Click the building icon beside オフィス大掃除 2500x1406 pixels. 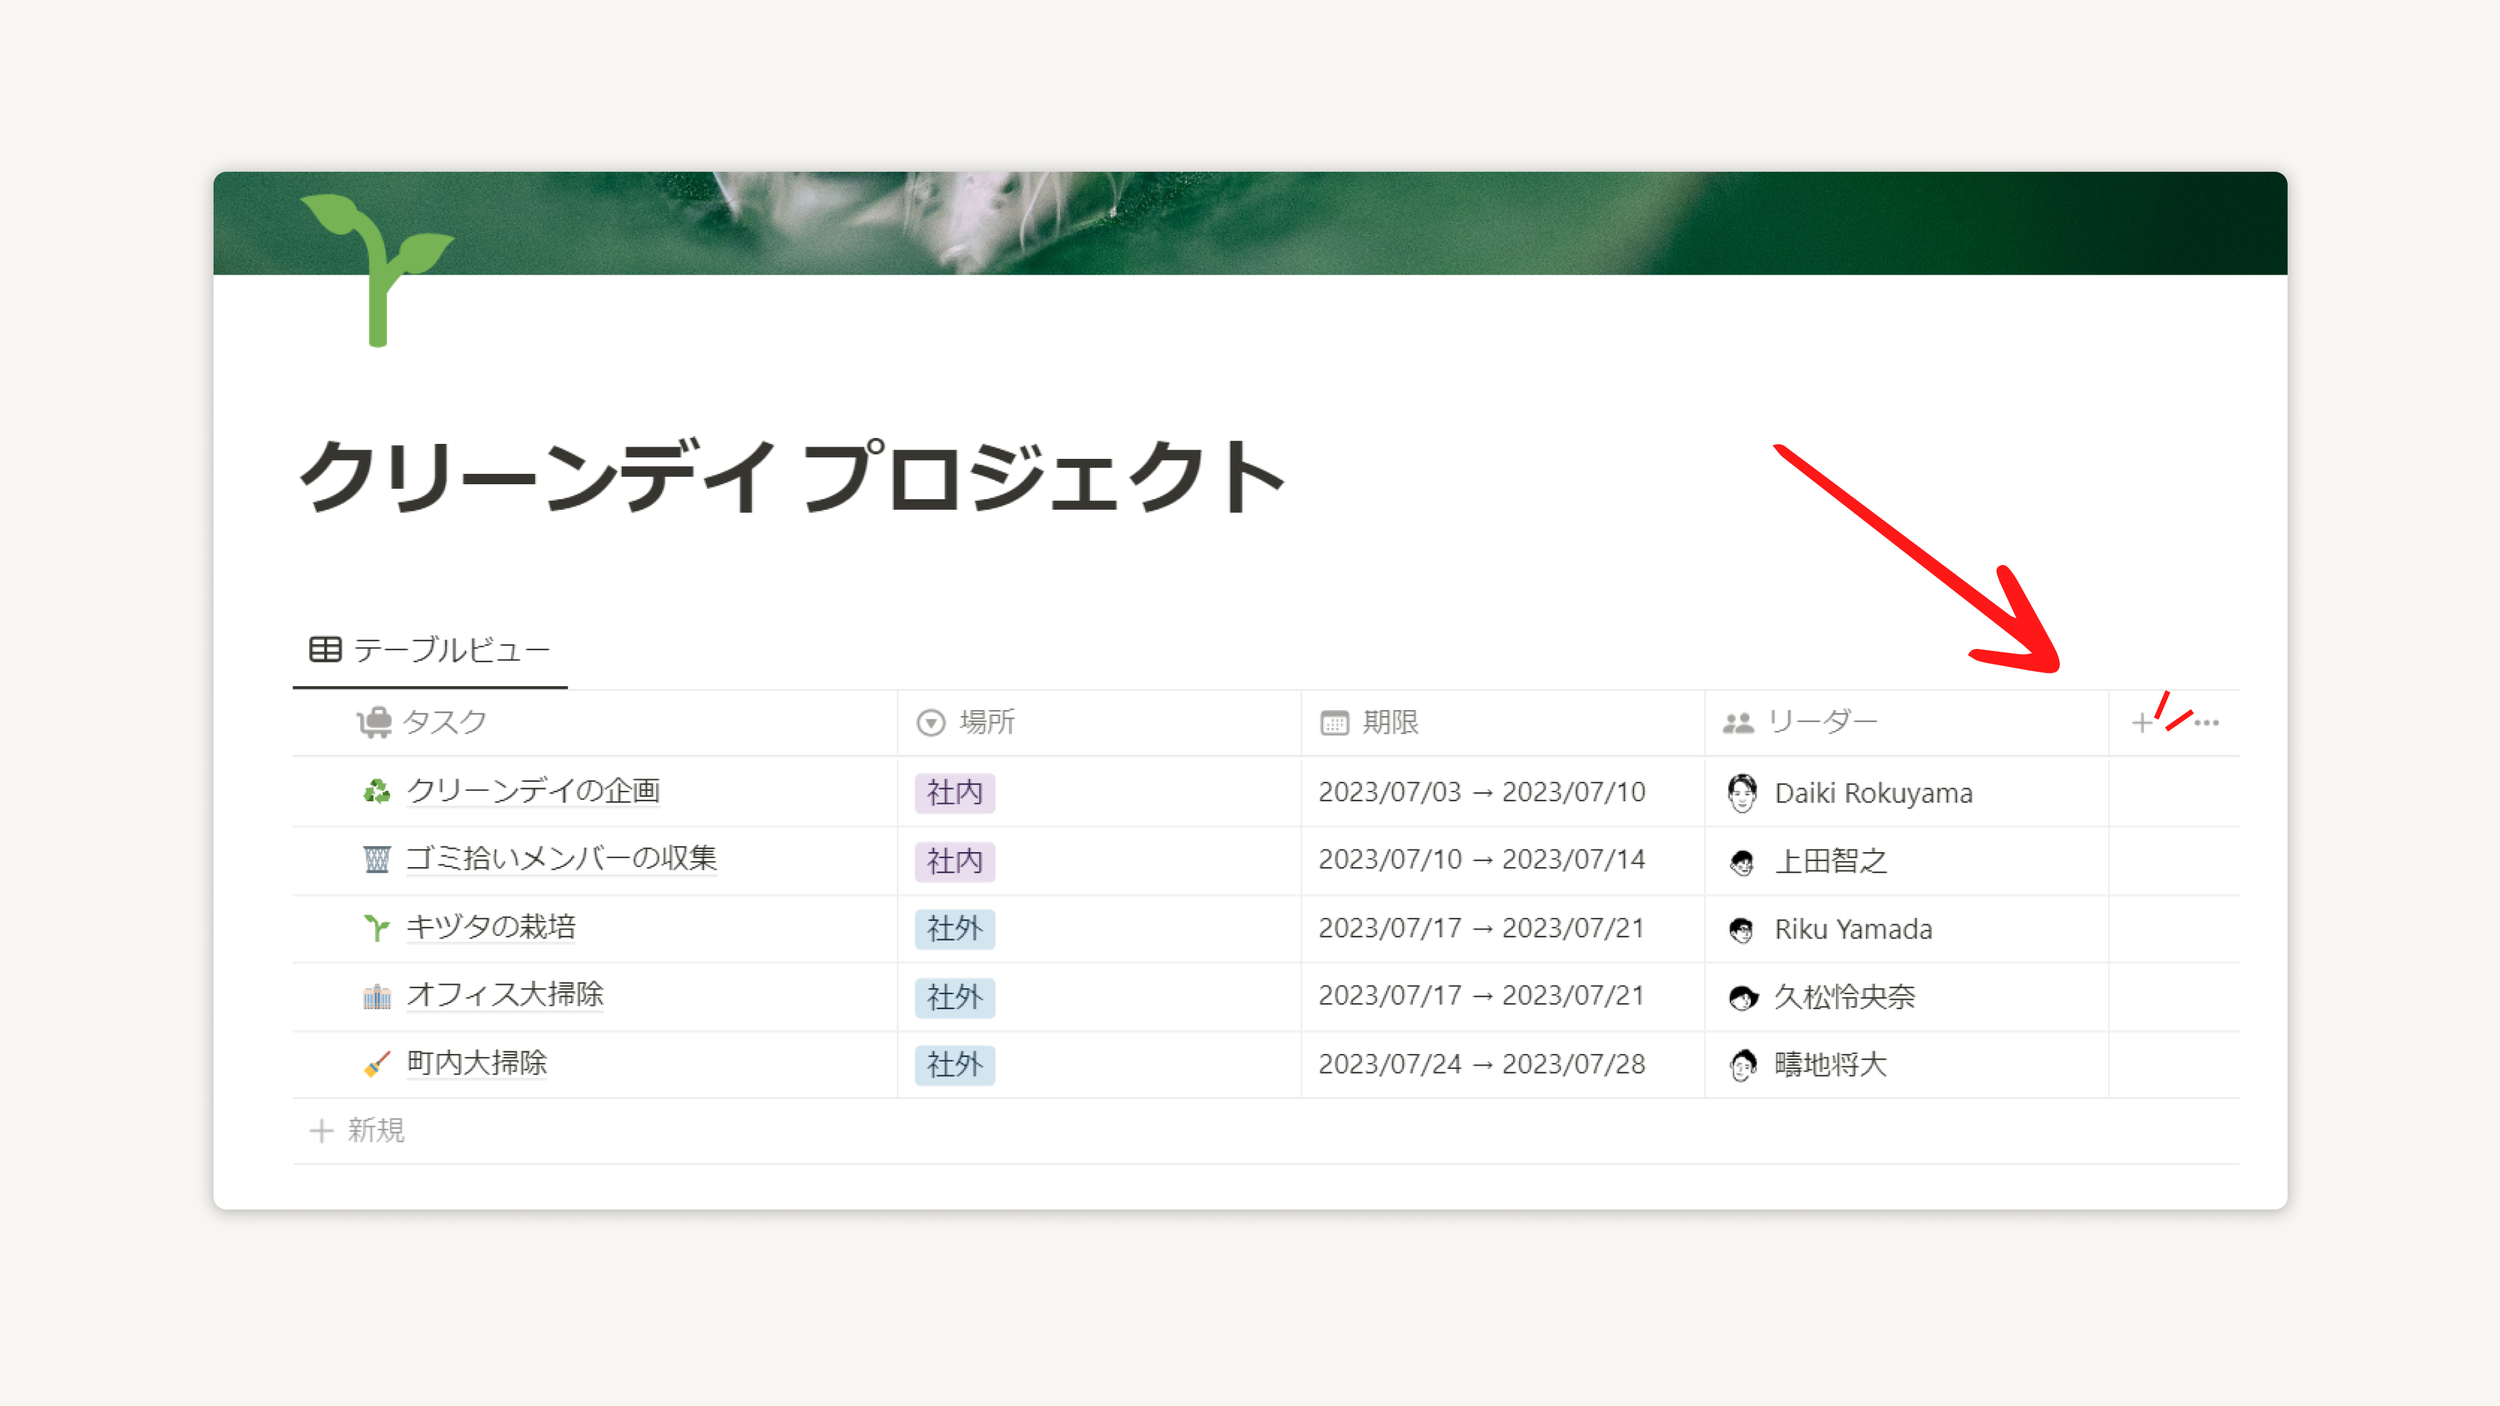[x=376, y=996]
